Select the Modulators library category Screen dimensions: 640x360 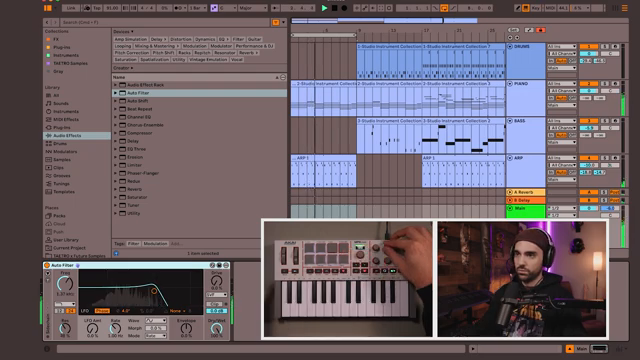[x=65, y=151]
